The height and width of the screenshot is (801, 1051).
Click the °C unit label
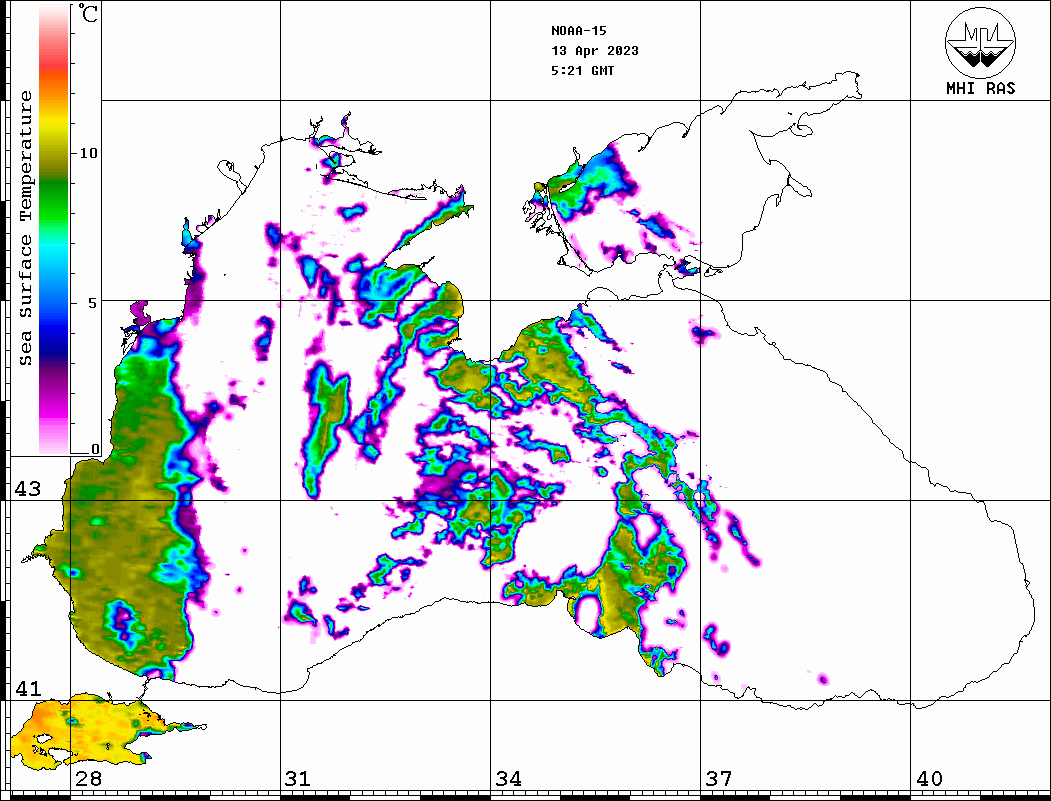(x=88, y=13)
